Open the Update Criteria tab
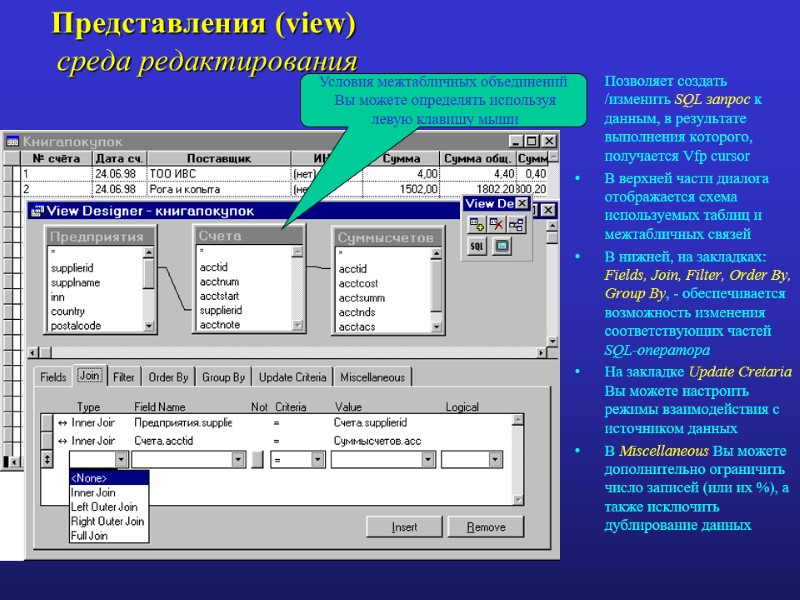The width and height of the screenshot is (800, 600). click(x=293, y=378)
